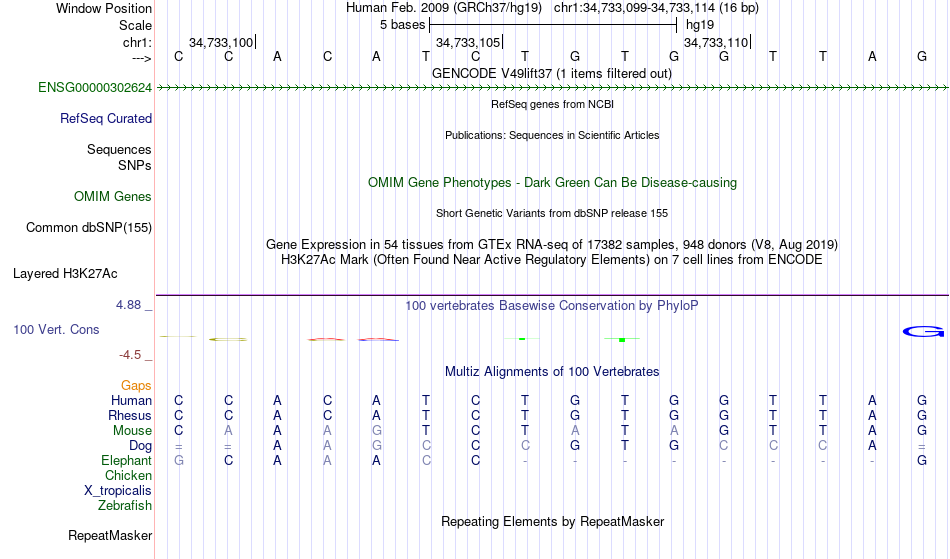950x559 pixels.
Task: Click the 5 bases scale text
Action: coord(402,25)
